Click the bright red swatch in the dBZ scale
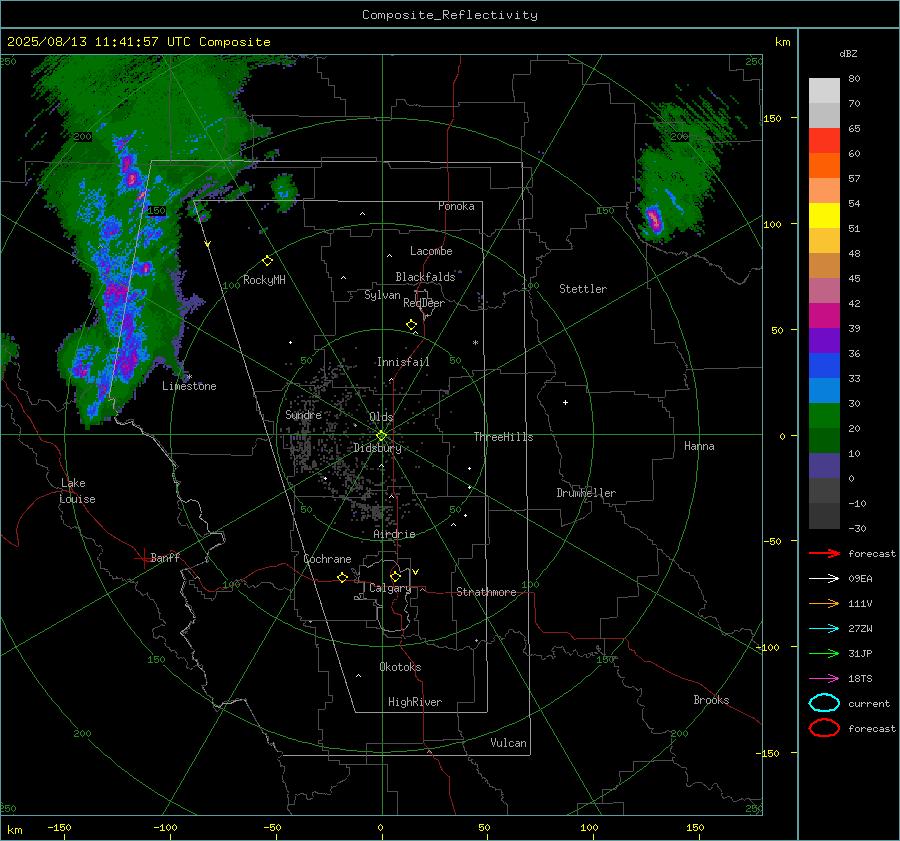The image size is (900, 841). [824, 140]
